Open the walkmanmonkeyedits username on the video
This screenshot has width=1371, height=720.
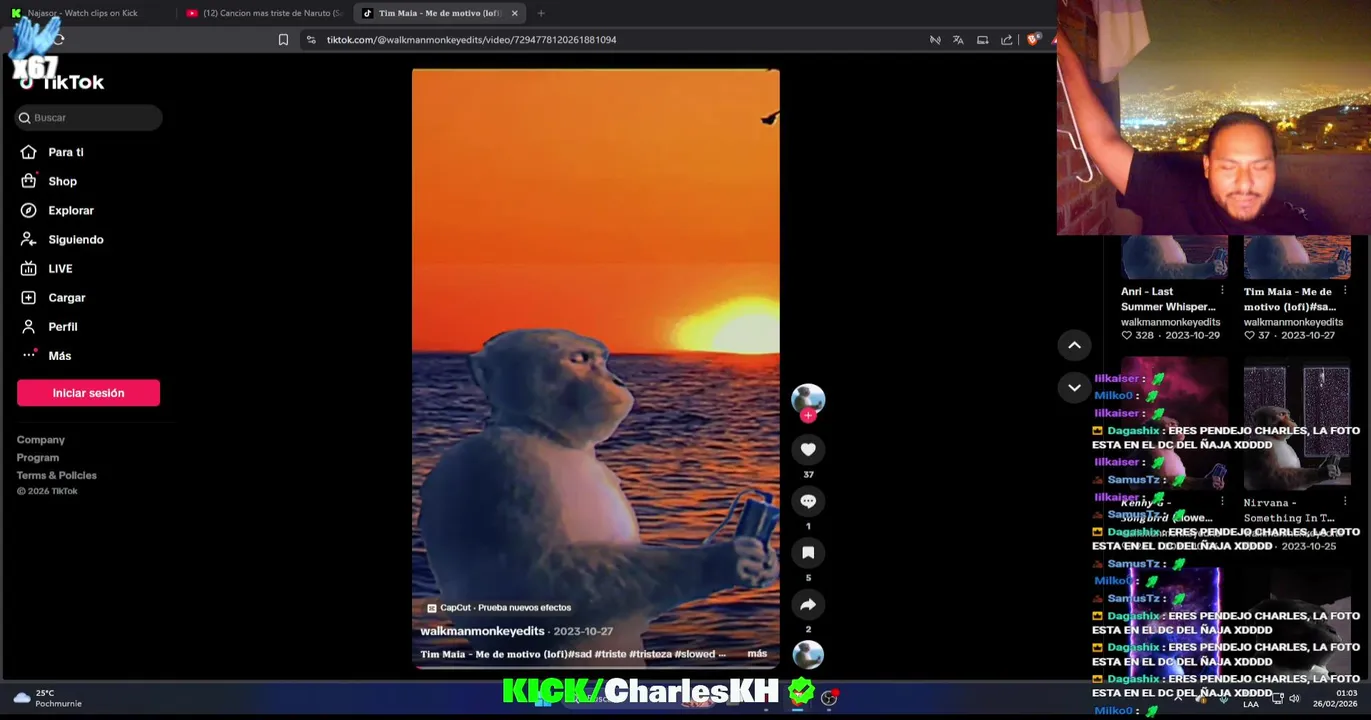(x=482, y=631)
